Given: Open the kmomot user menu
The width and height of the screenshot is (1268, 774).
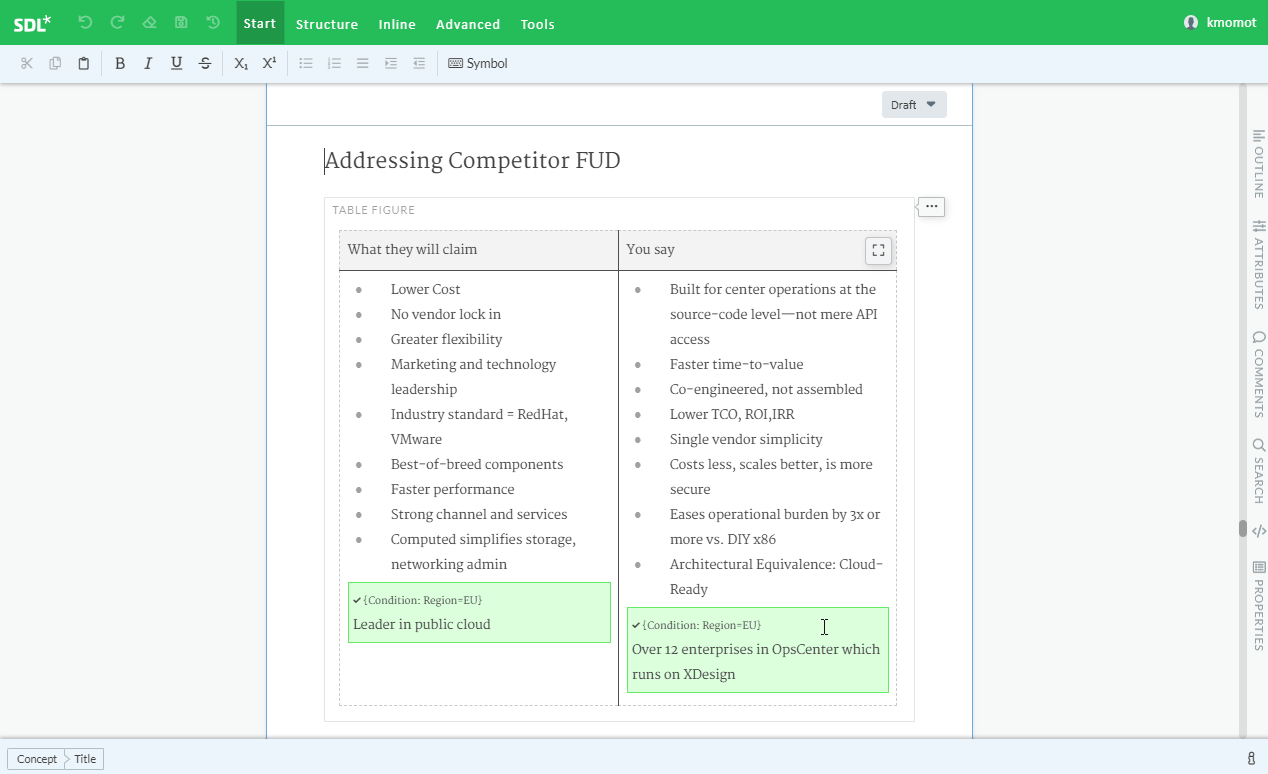Looking at the screenshot, I should pyautogui.click(x=1220, y=22).
